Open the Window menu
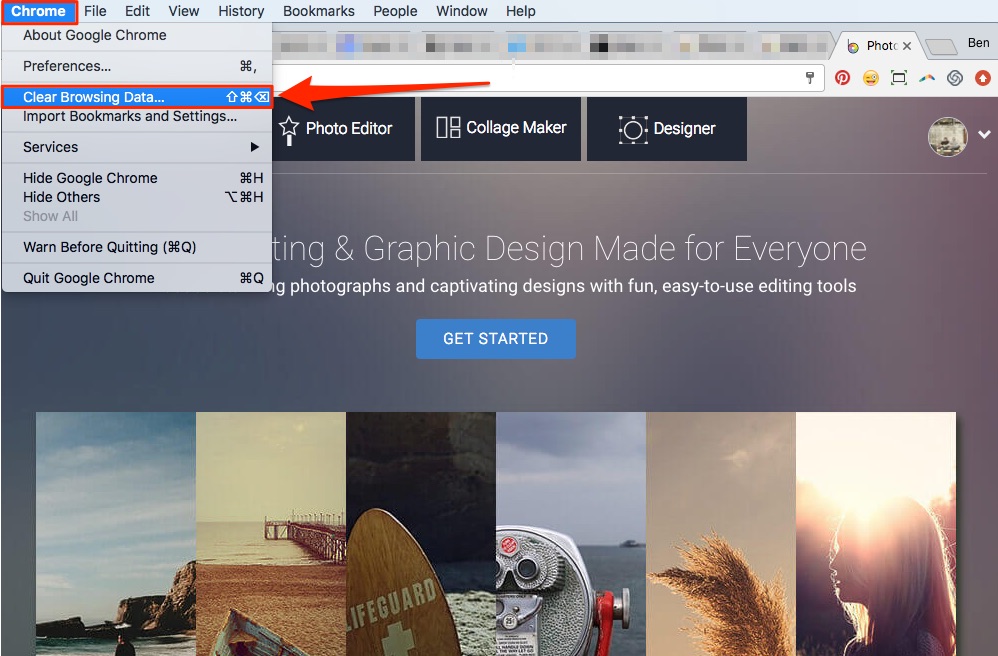The height and width of the screenshot is (656, 998). (x=461, y=11)
